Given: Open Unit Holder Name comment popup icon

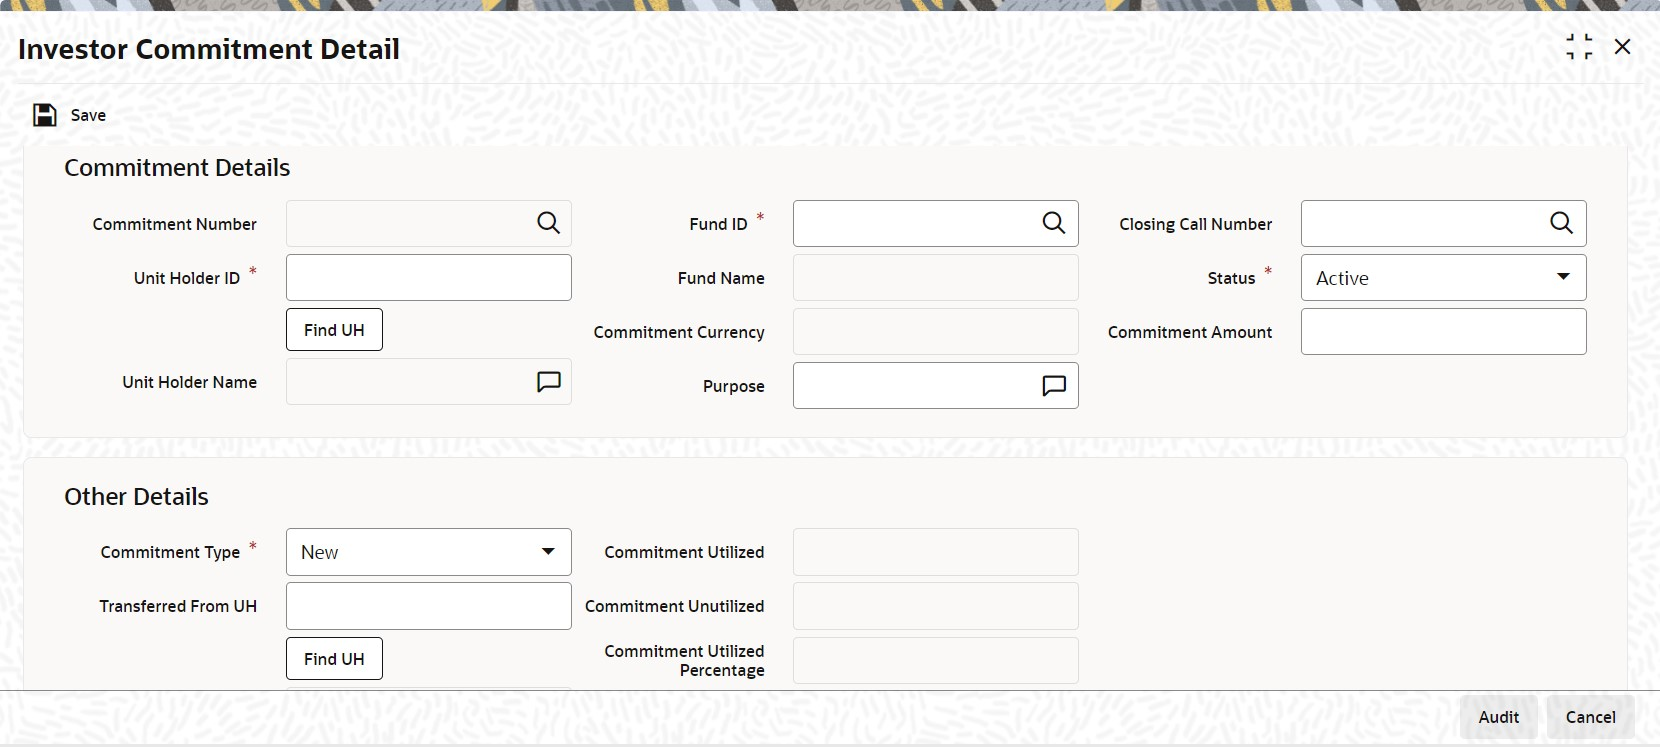Looking at the screenshot, I should coord(549,382).
